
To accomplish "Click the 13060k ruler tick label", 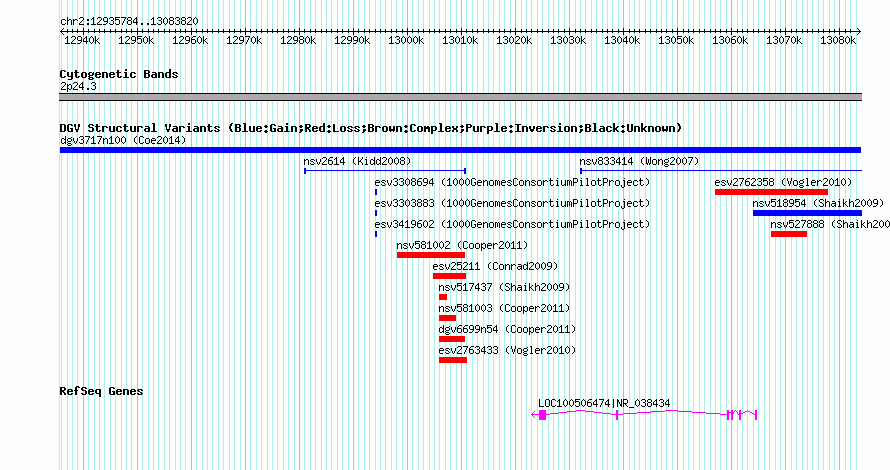I will (730, 40).
